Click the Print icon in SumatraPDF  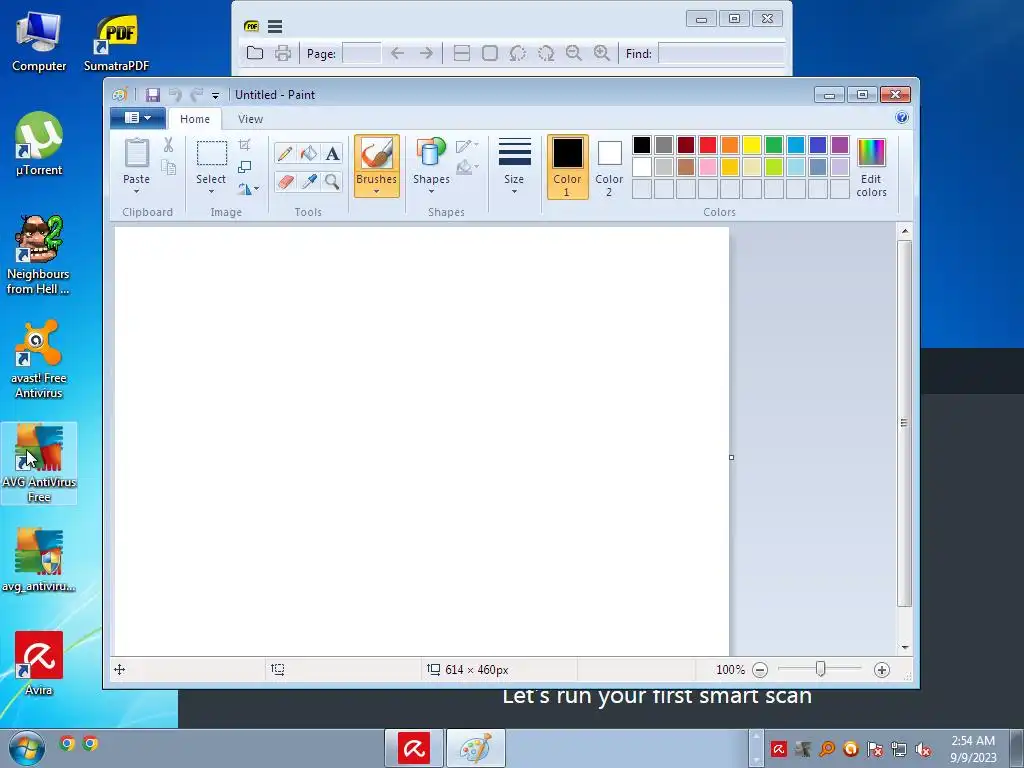(283, 54)
